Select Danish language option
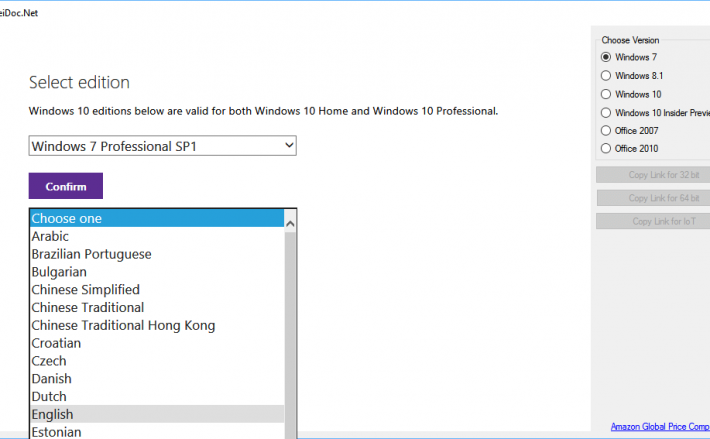The image size is (710, 439). [157, 378]
